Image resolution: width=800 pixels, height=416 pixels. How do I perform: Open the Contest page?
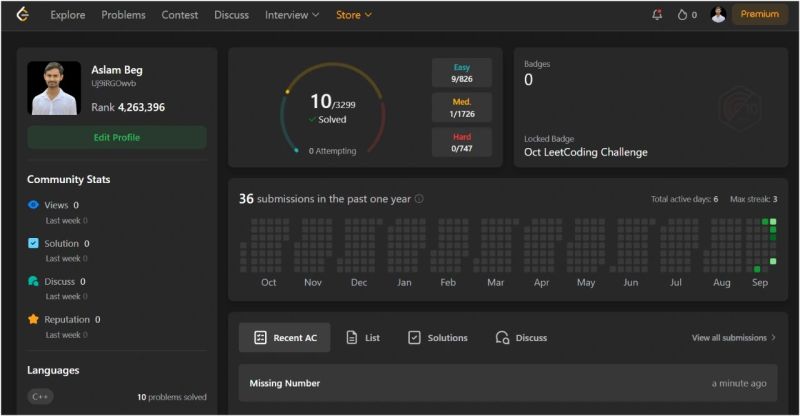pyautogui.click(x=180, y=15)
